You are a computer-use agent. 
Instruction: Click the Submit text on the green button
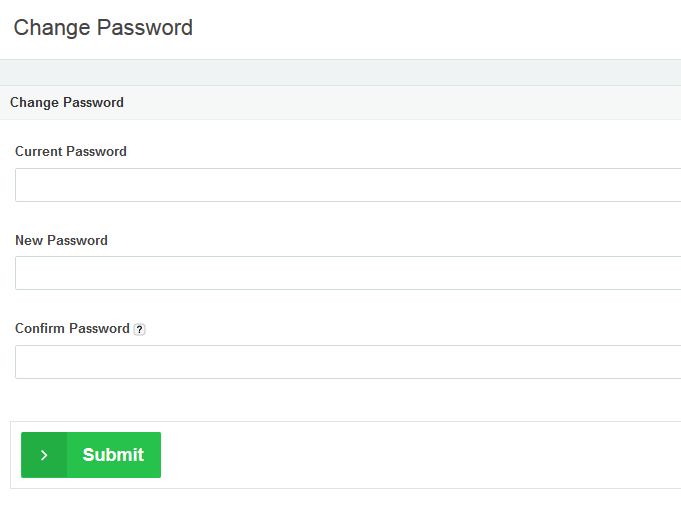coord(113,455)
